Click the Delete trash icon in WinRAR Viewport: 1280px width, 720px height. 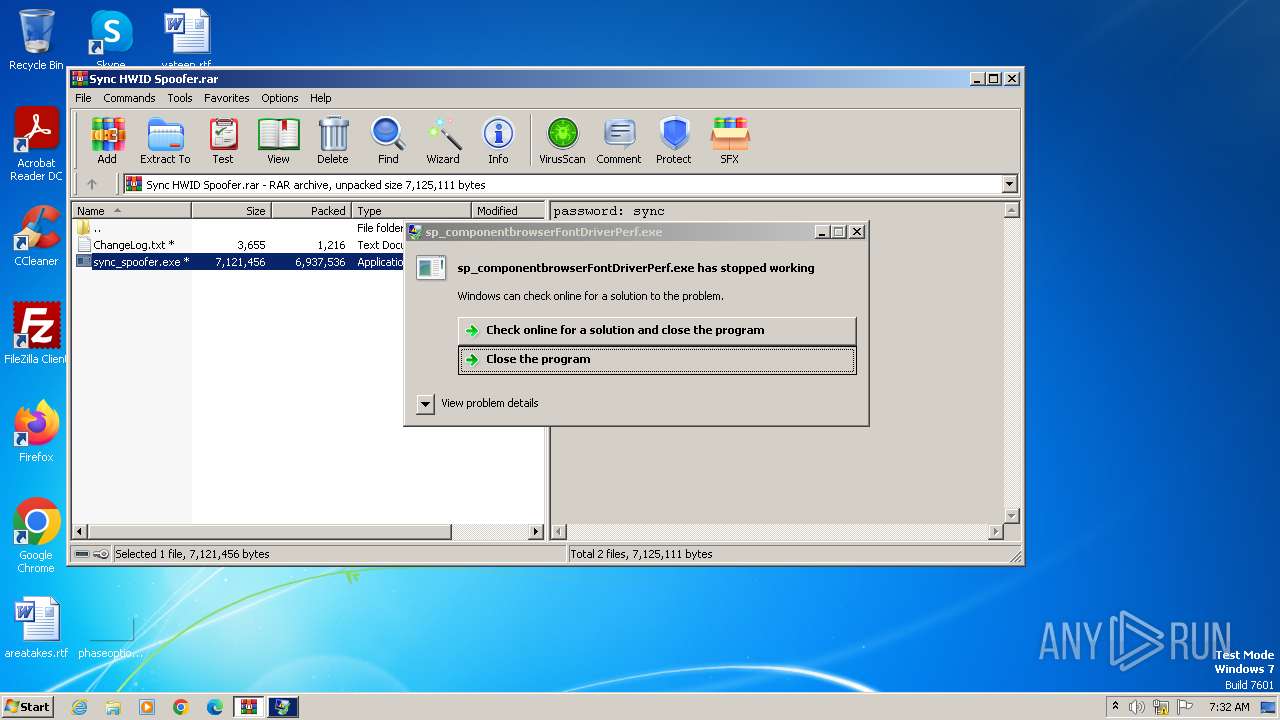pos(333,140)
